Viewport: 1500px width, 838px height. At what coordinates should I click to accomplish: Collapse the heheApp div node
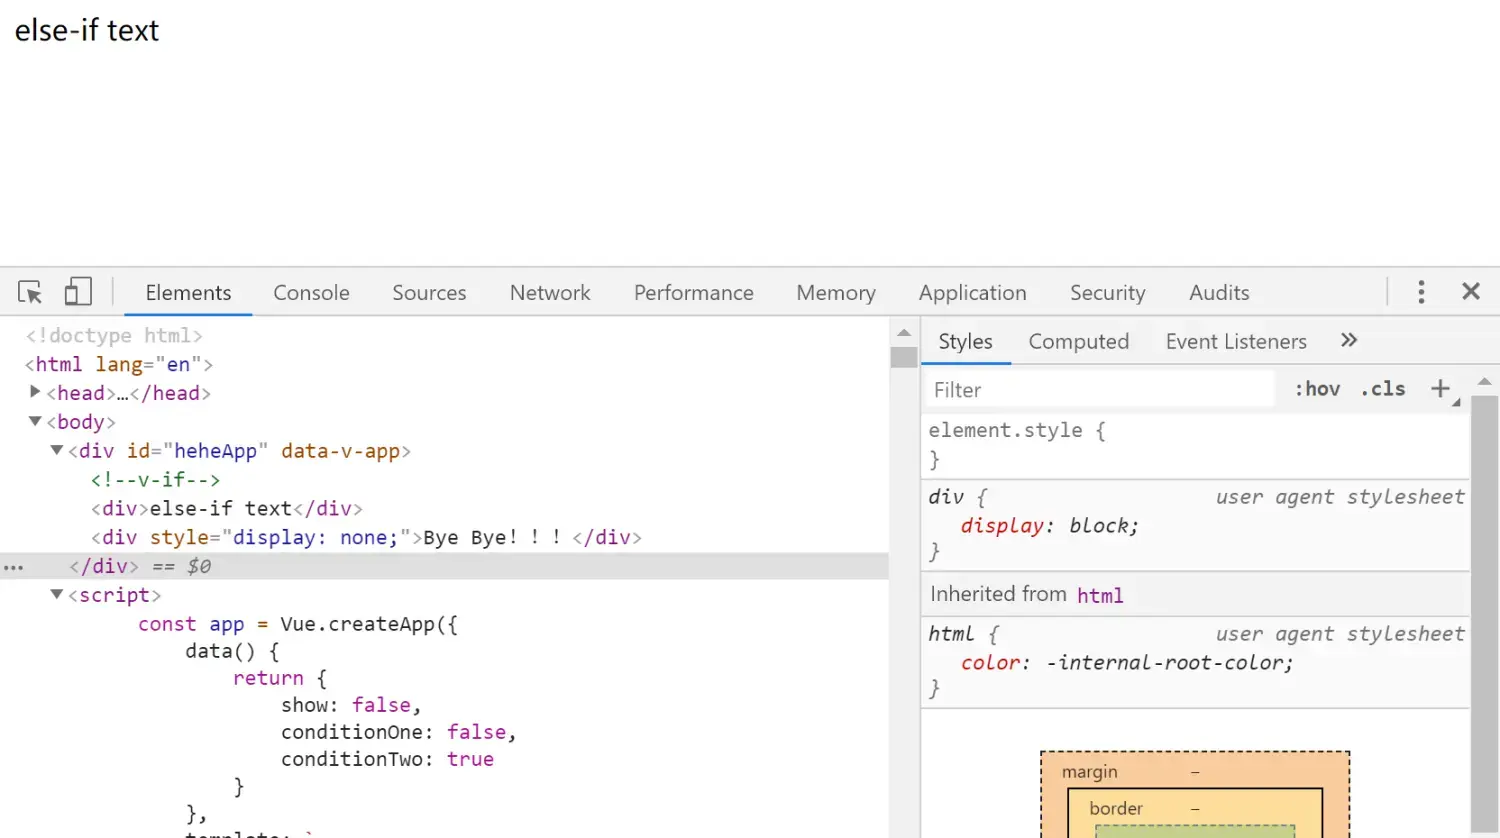pyautogui.click(x=57, y=450)
